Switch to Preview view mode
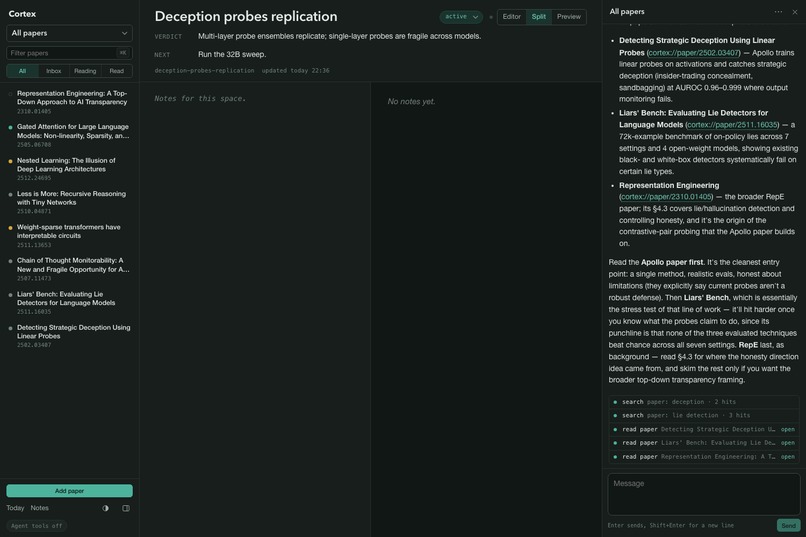 pos(569,17)
